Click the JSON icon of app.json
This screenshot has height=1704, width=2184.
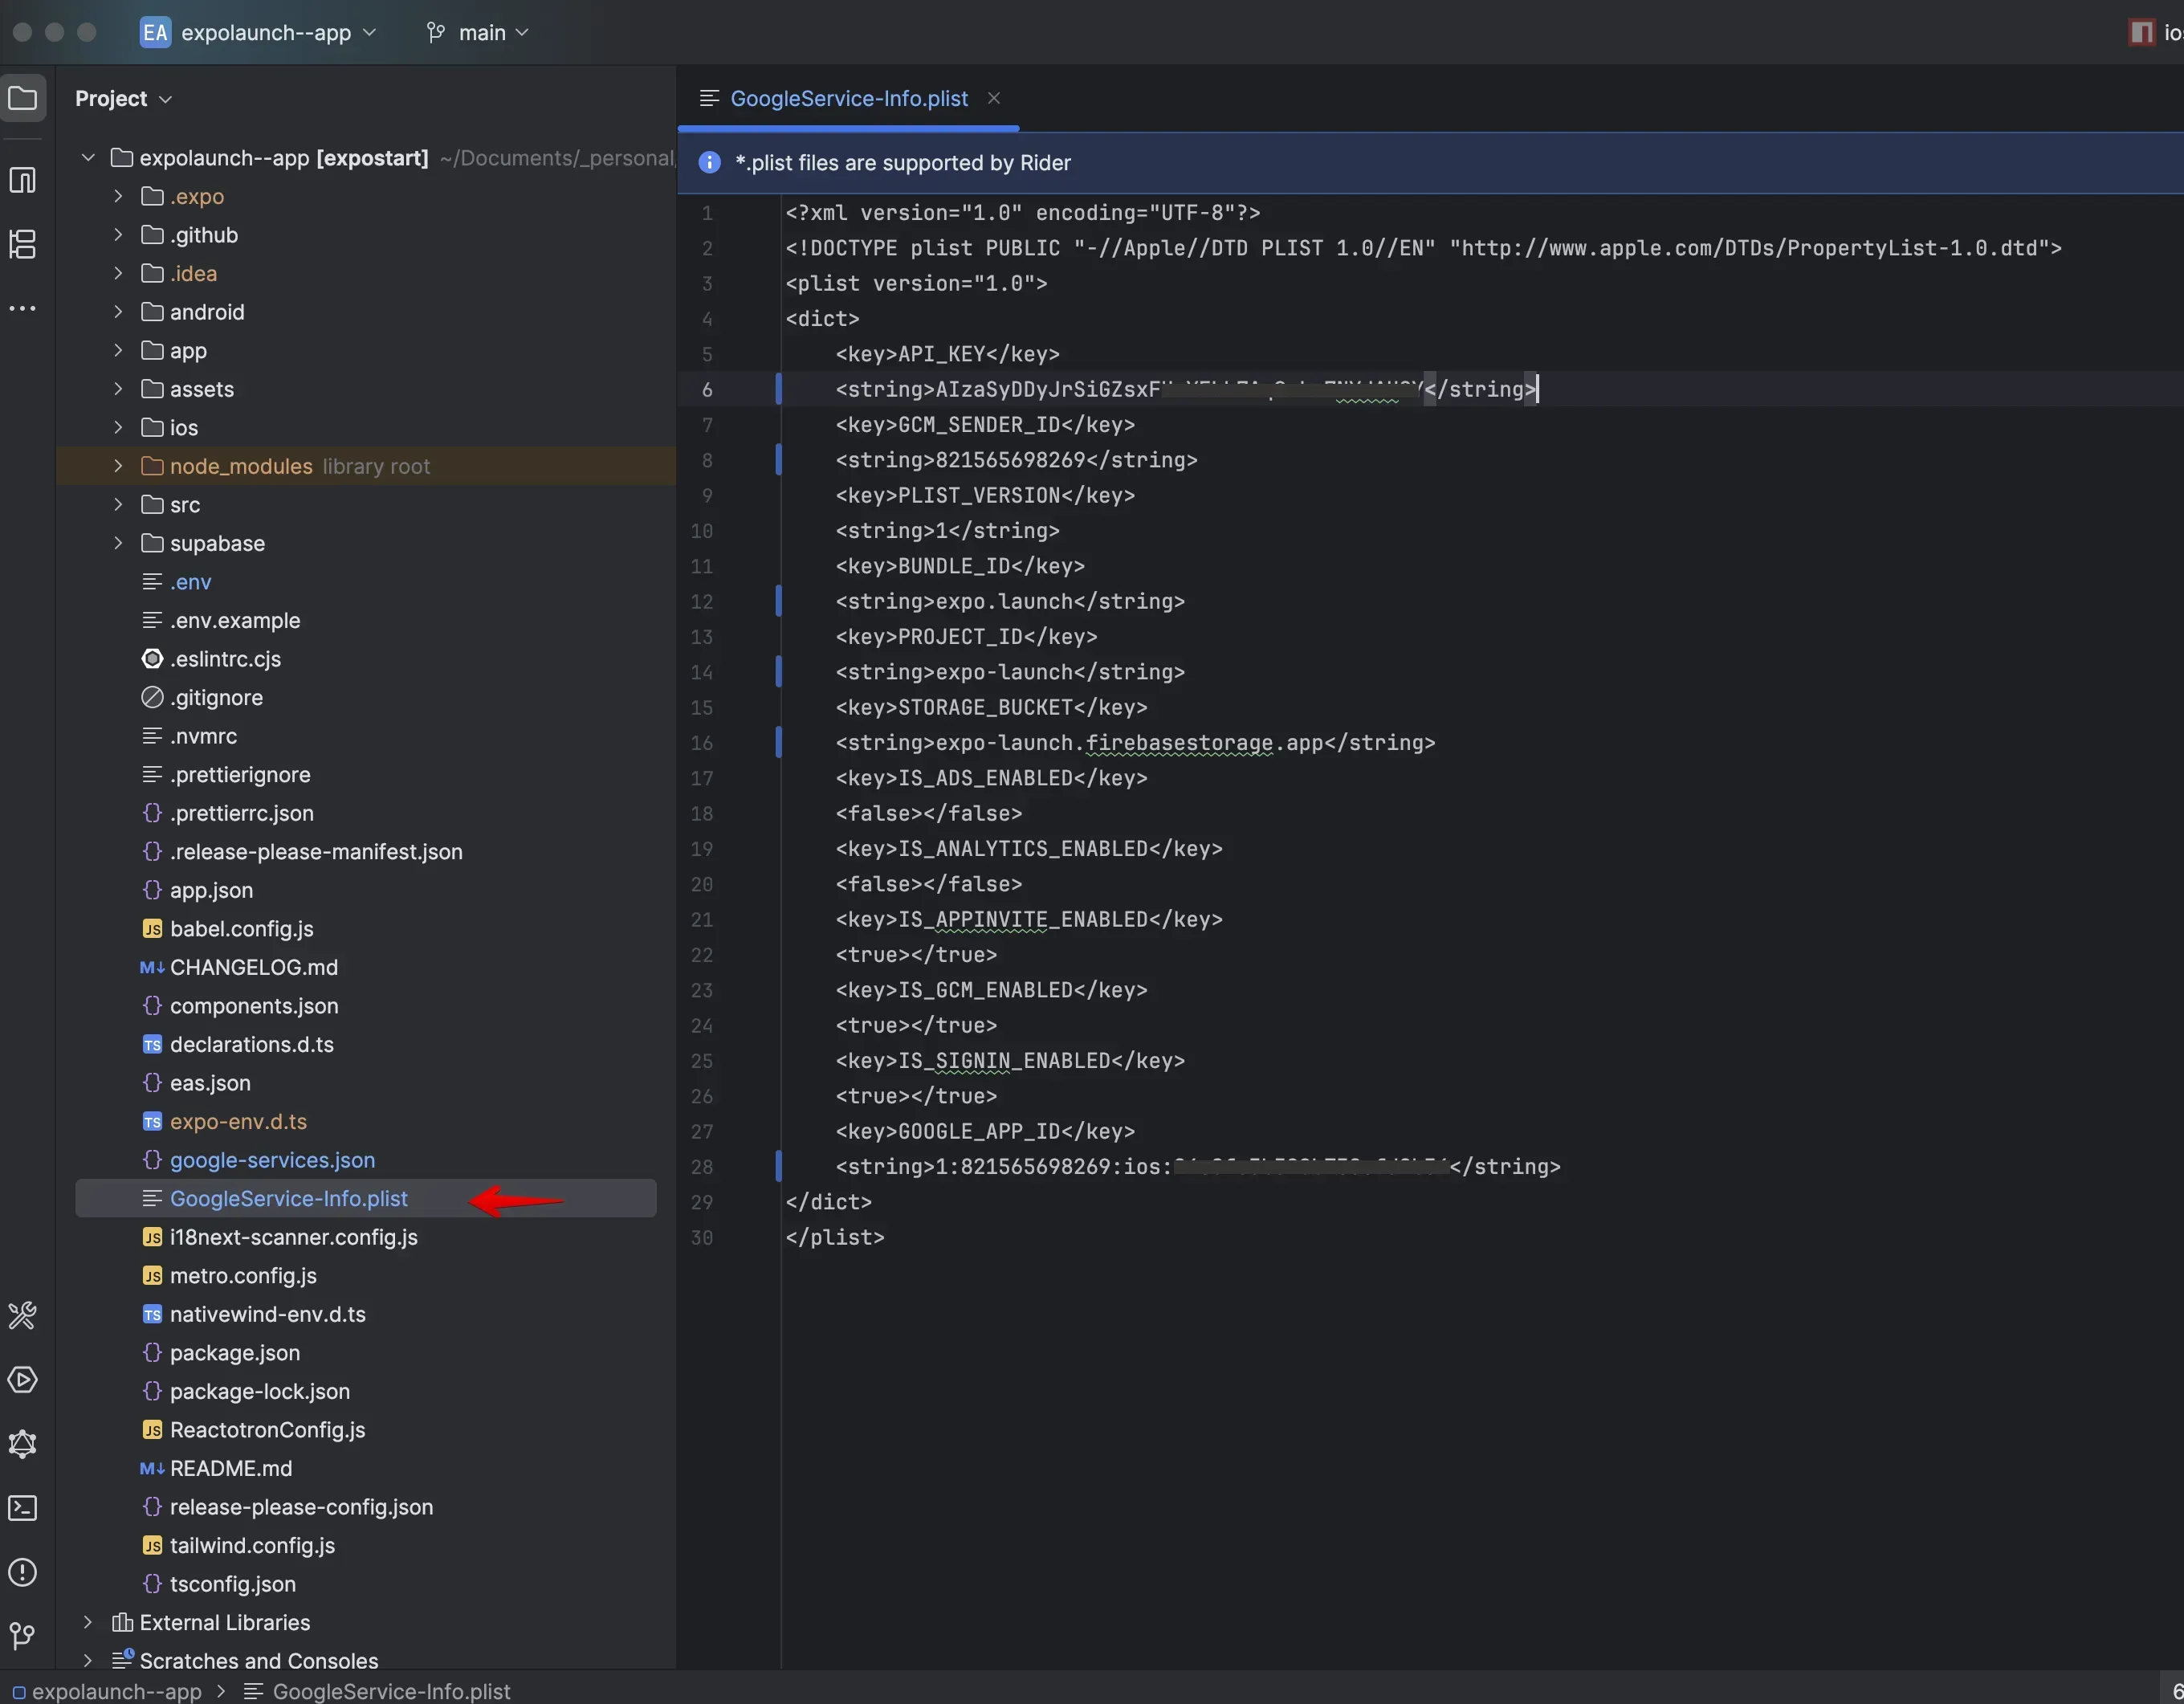tap(152, 890)
